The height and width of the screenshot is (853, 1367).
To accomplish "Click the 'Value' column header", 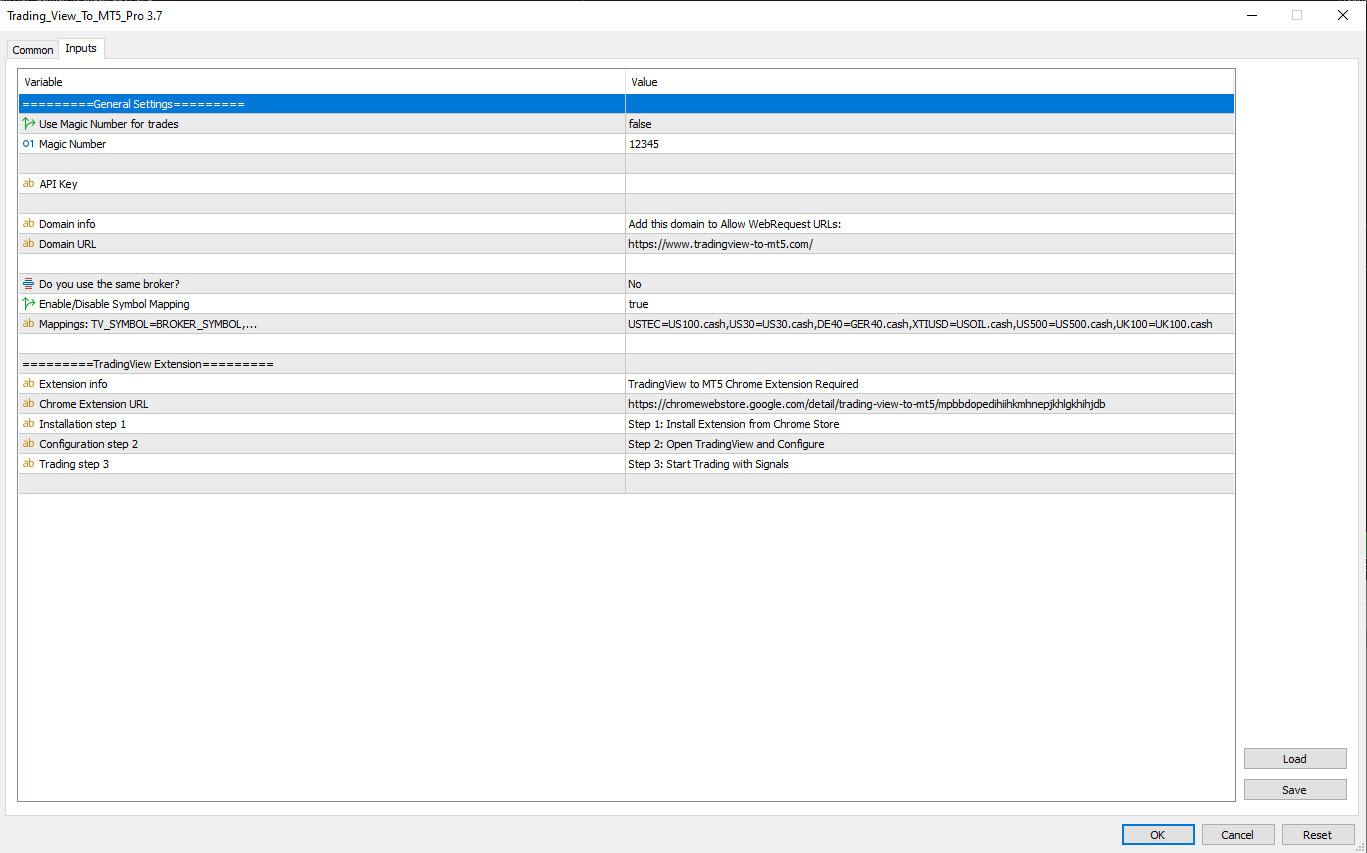I will click(930, 82).
